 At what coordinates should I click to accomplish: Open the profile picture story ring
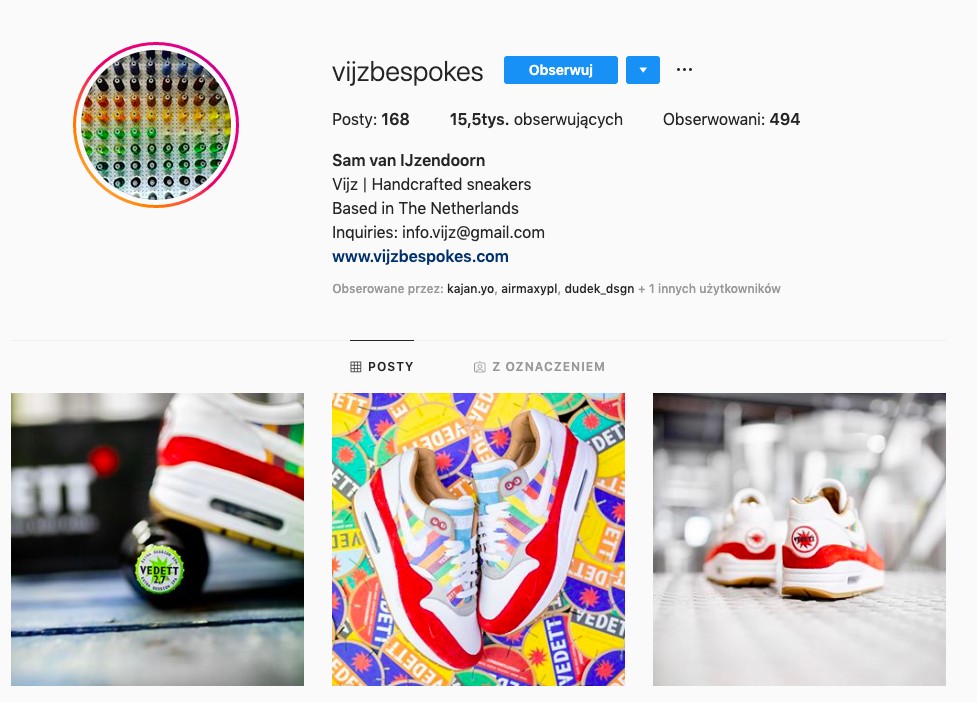point(156,125)
